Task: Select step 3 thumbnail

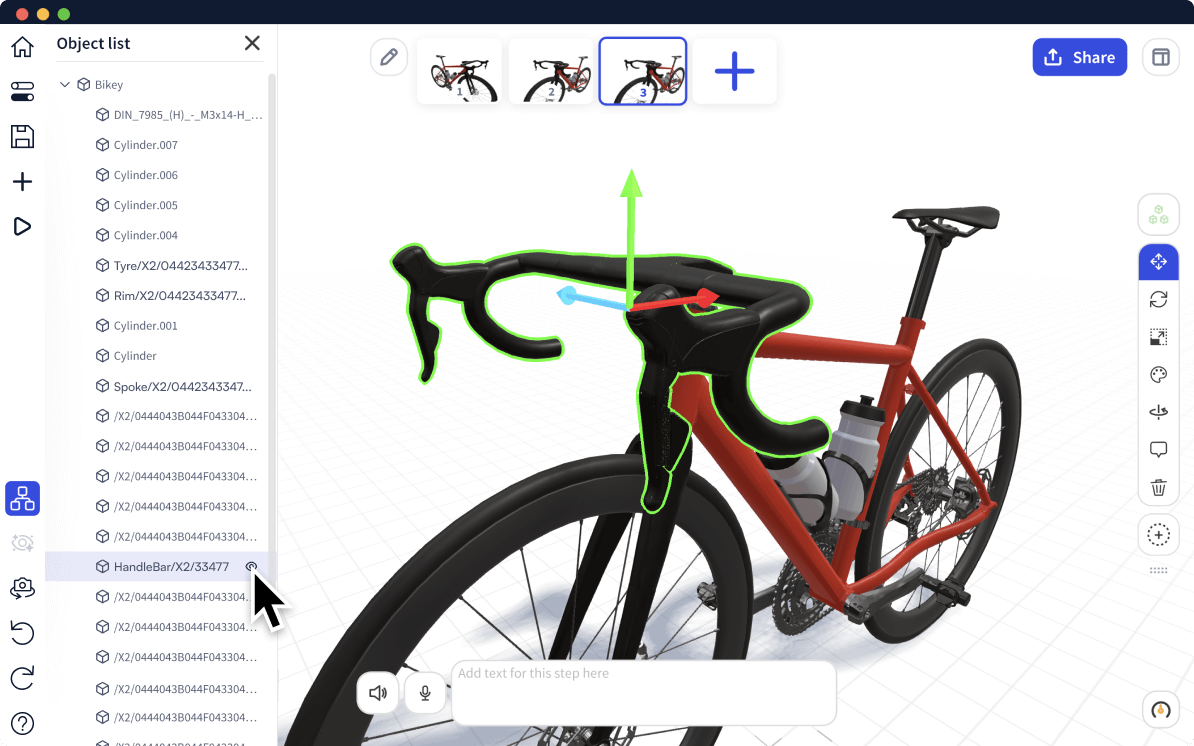Action: [x=643, y=72]
